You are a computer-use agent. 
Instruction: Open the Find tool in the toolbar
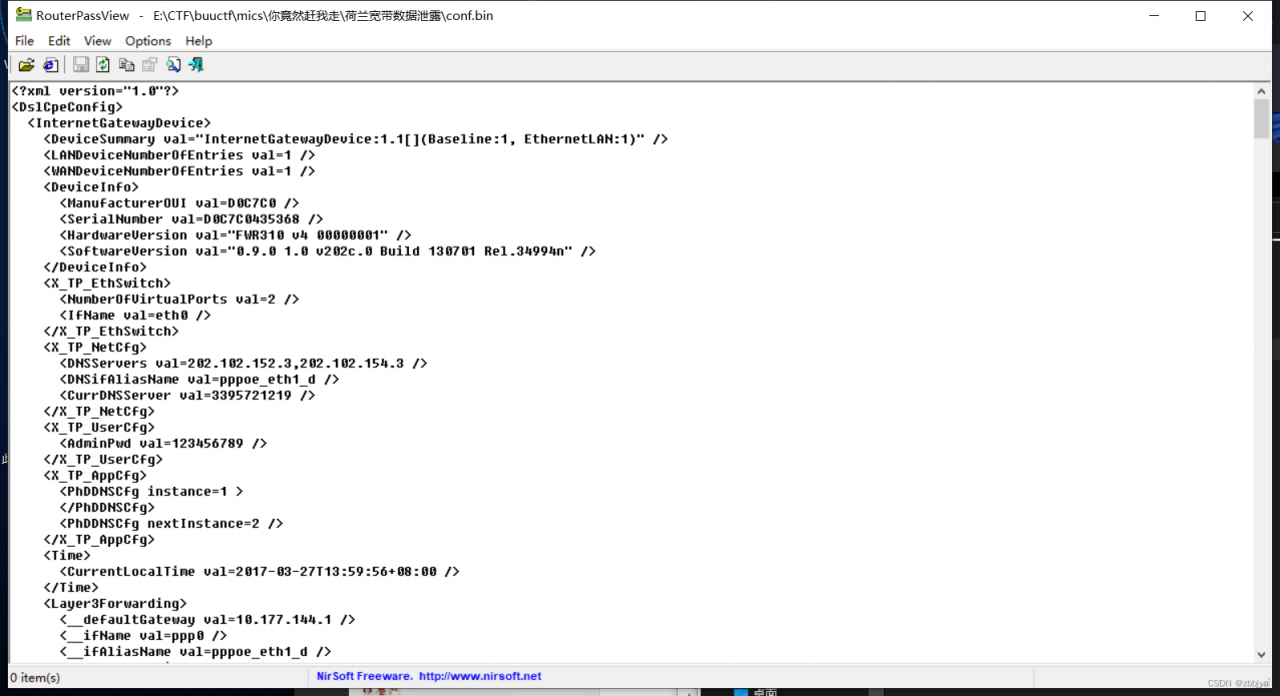[173, 65]
